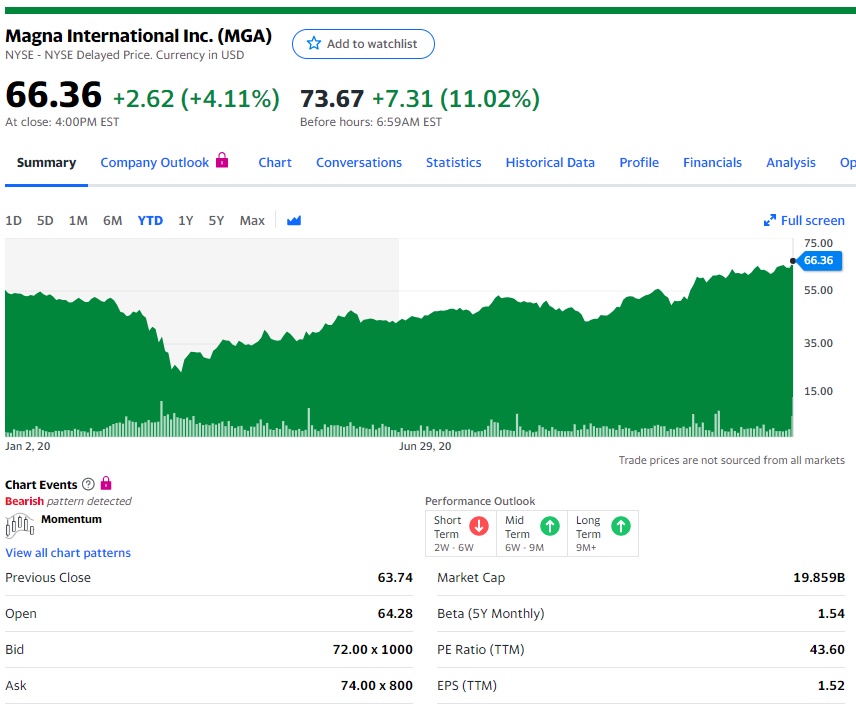This screenshot has height=704, width=856.
Task: Click the Previous Close value 63.74
Action: pyautogui.click(x=395, y=577)
